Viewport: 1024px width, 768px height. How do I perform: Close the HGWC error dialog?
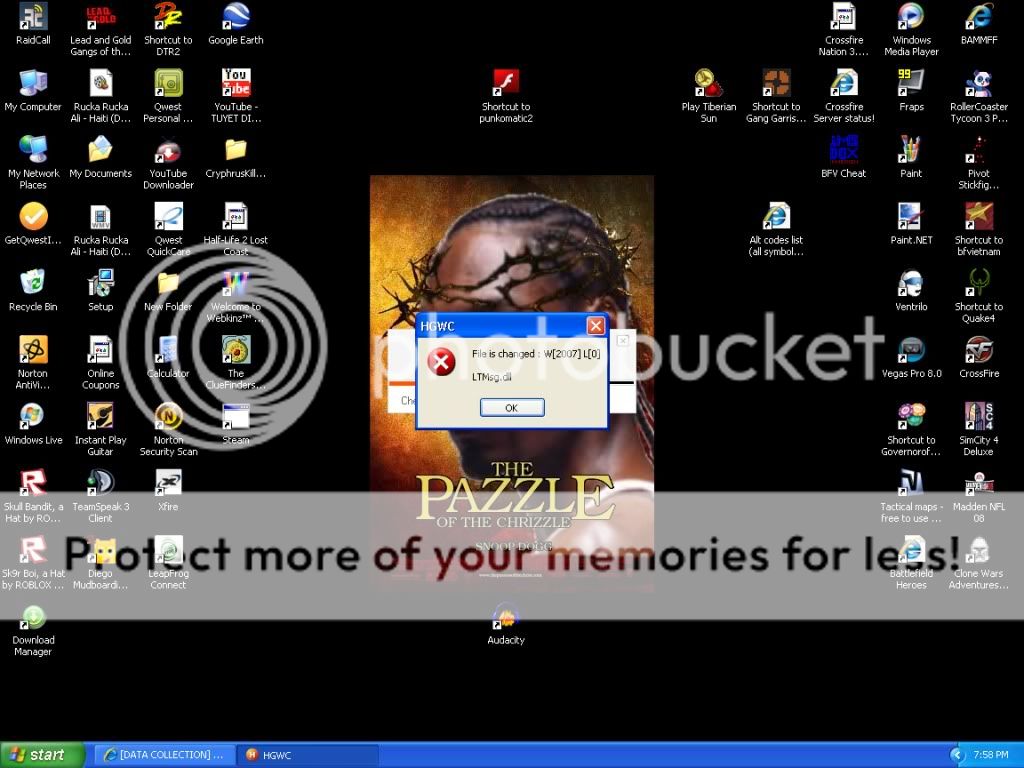coord(595,326)
